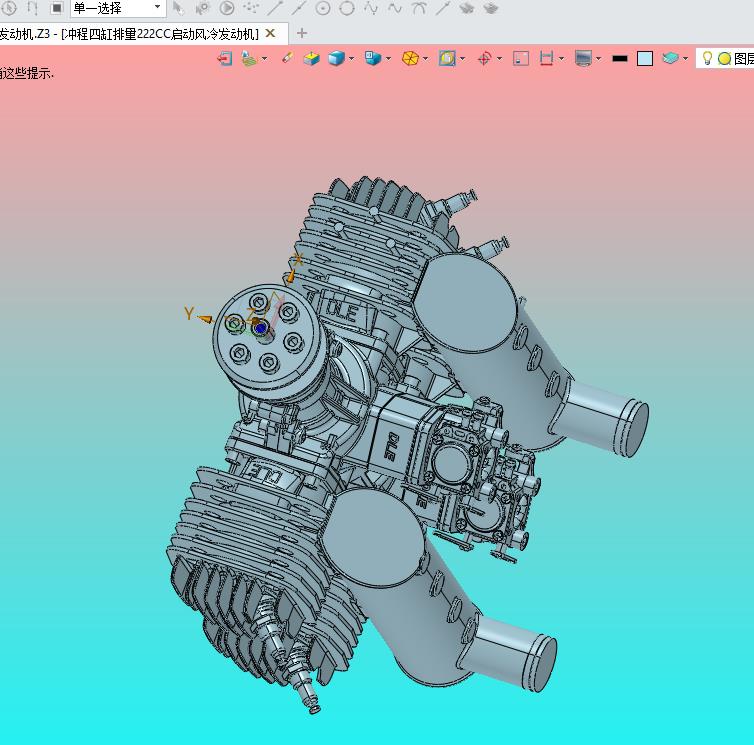Add a new document tab with plus

click(x=302, y=33)
